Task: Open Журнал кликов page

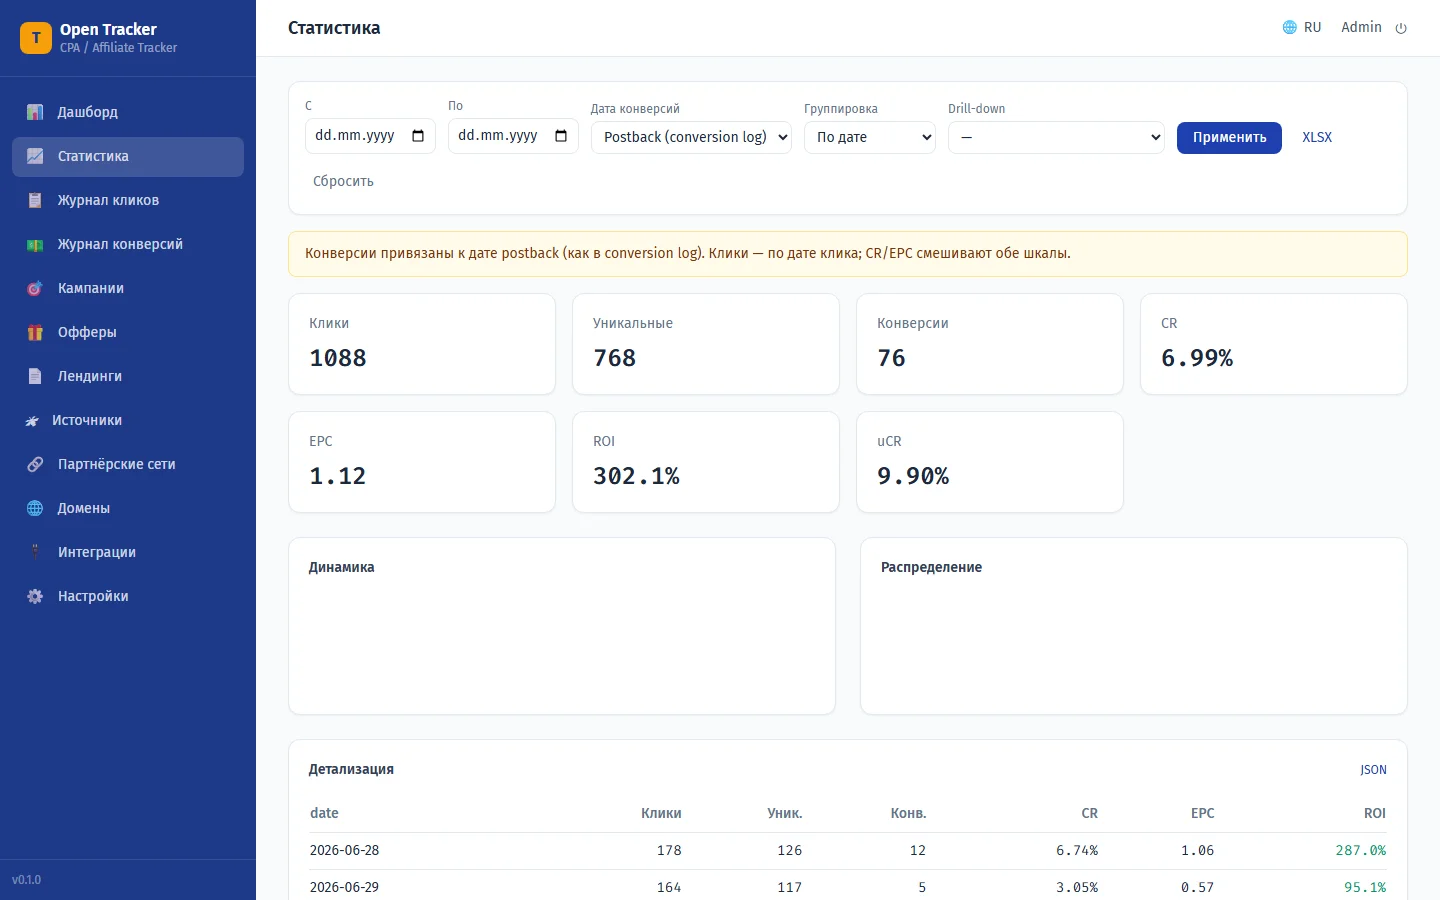Action: [128, 200]
